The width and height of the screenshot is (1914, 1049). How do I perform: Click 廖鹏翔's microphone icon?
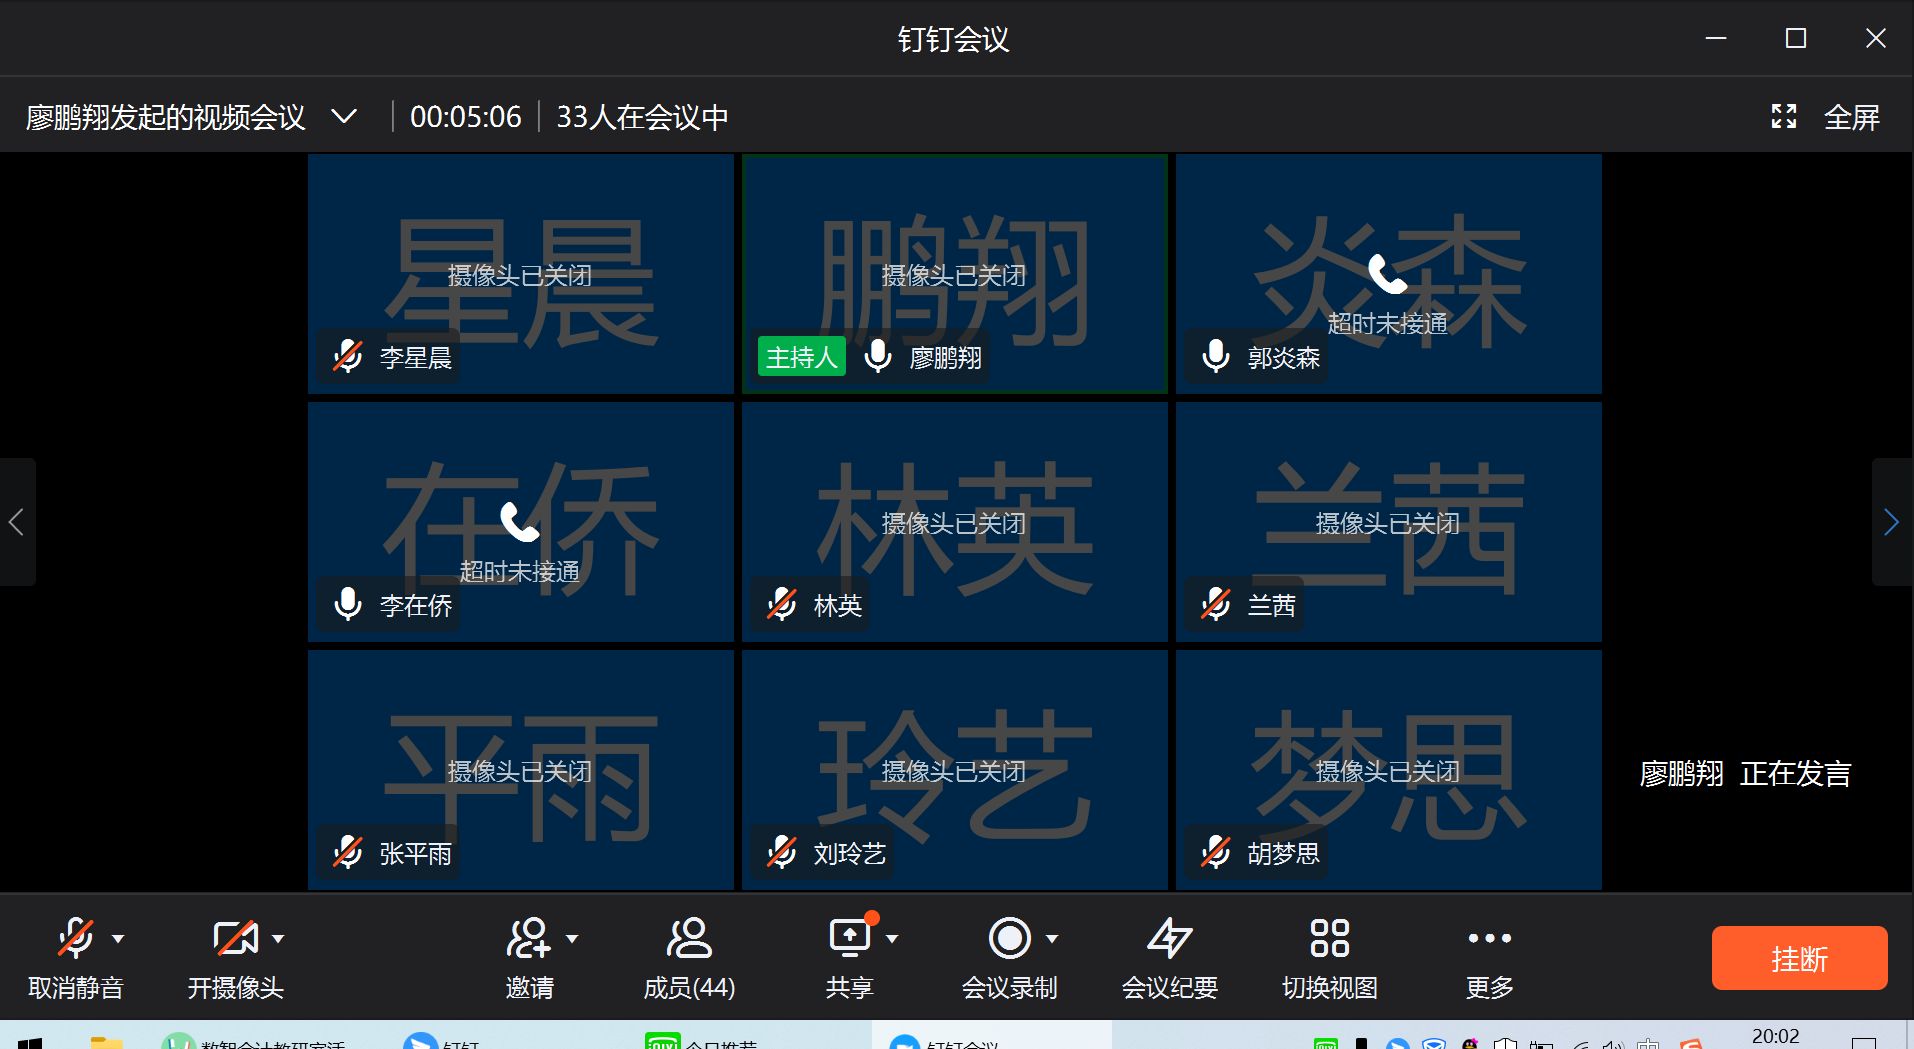pyautogui.click(x=877, y=356)
